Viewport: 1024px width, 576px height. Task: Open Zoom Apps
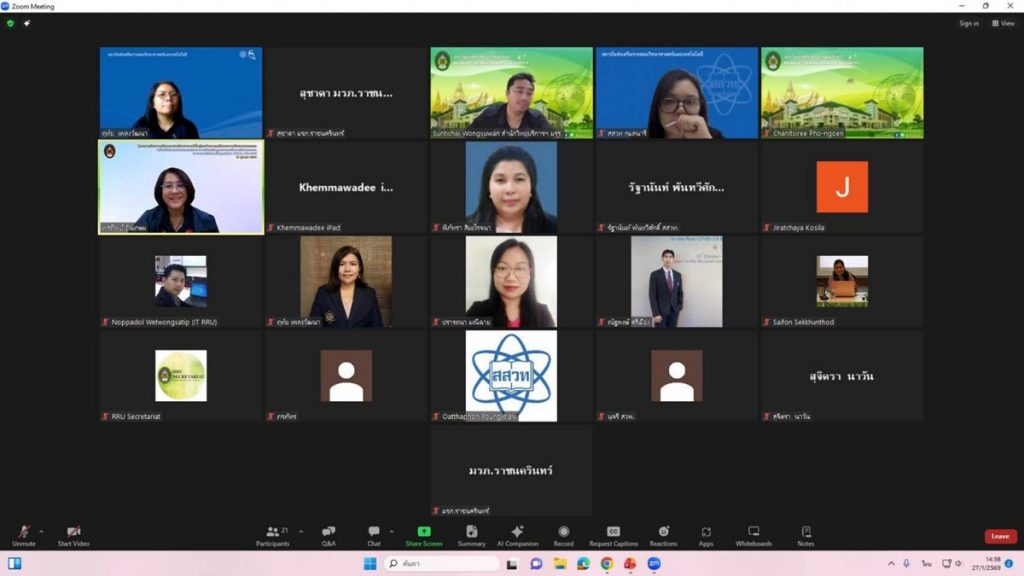(706, 535)
